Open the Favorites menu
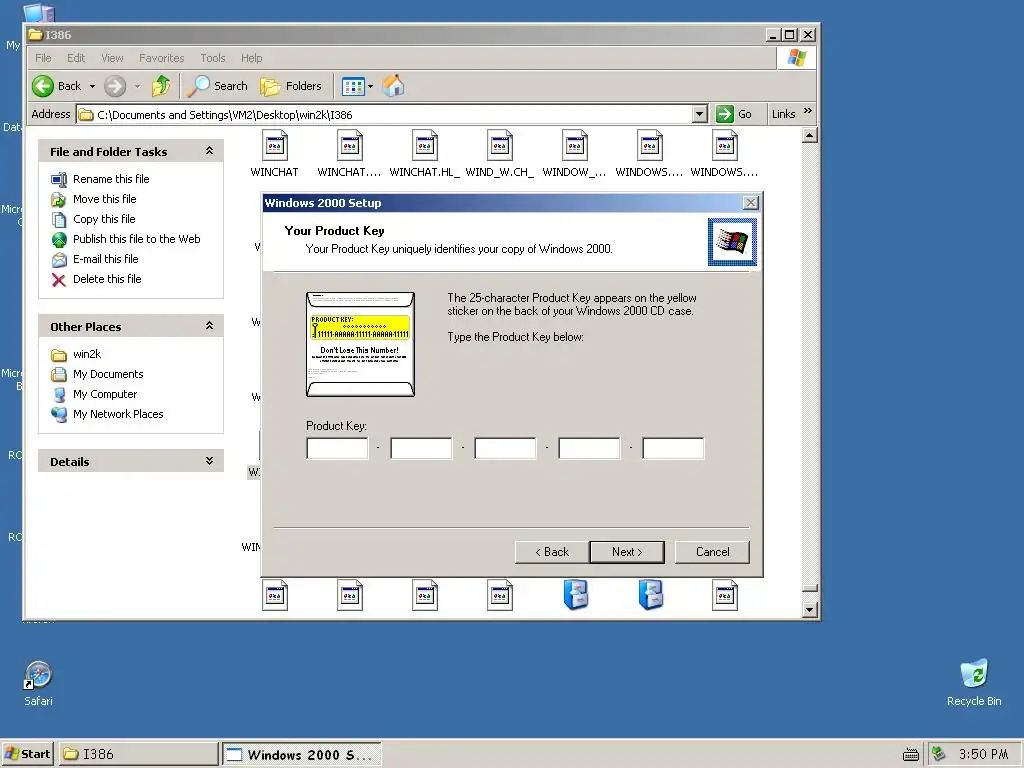Image resolution: width=1024 pixels, height=768 pixels. pyautogui.click(x=161, y=58)
